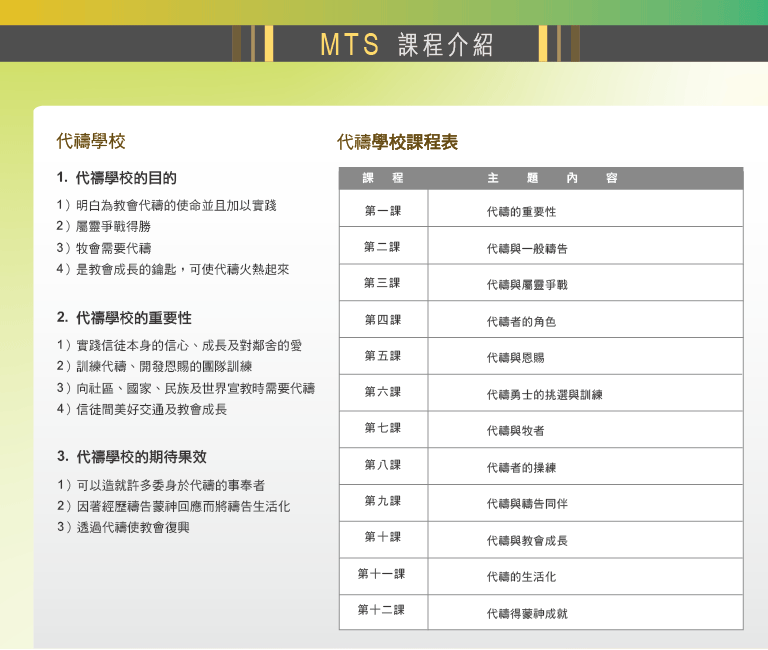Click the table cell '代禱與屬靈爭戰'
The height and width of the screenshot is (650, 768).
[527, 285]
